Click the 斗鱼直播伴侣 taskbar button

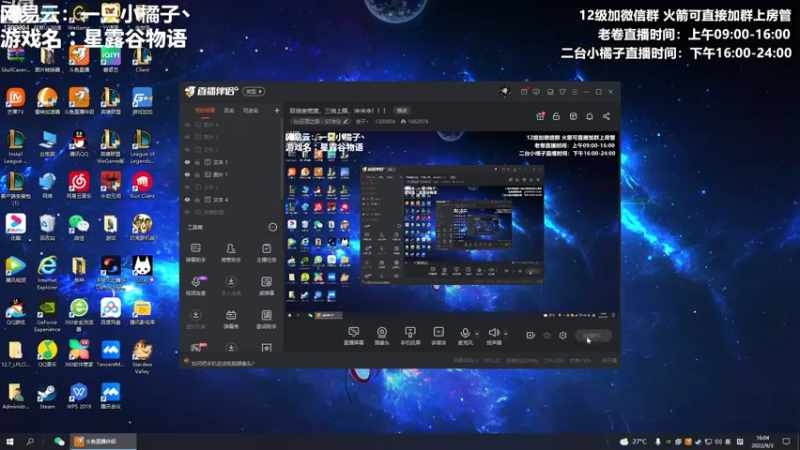104,441
